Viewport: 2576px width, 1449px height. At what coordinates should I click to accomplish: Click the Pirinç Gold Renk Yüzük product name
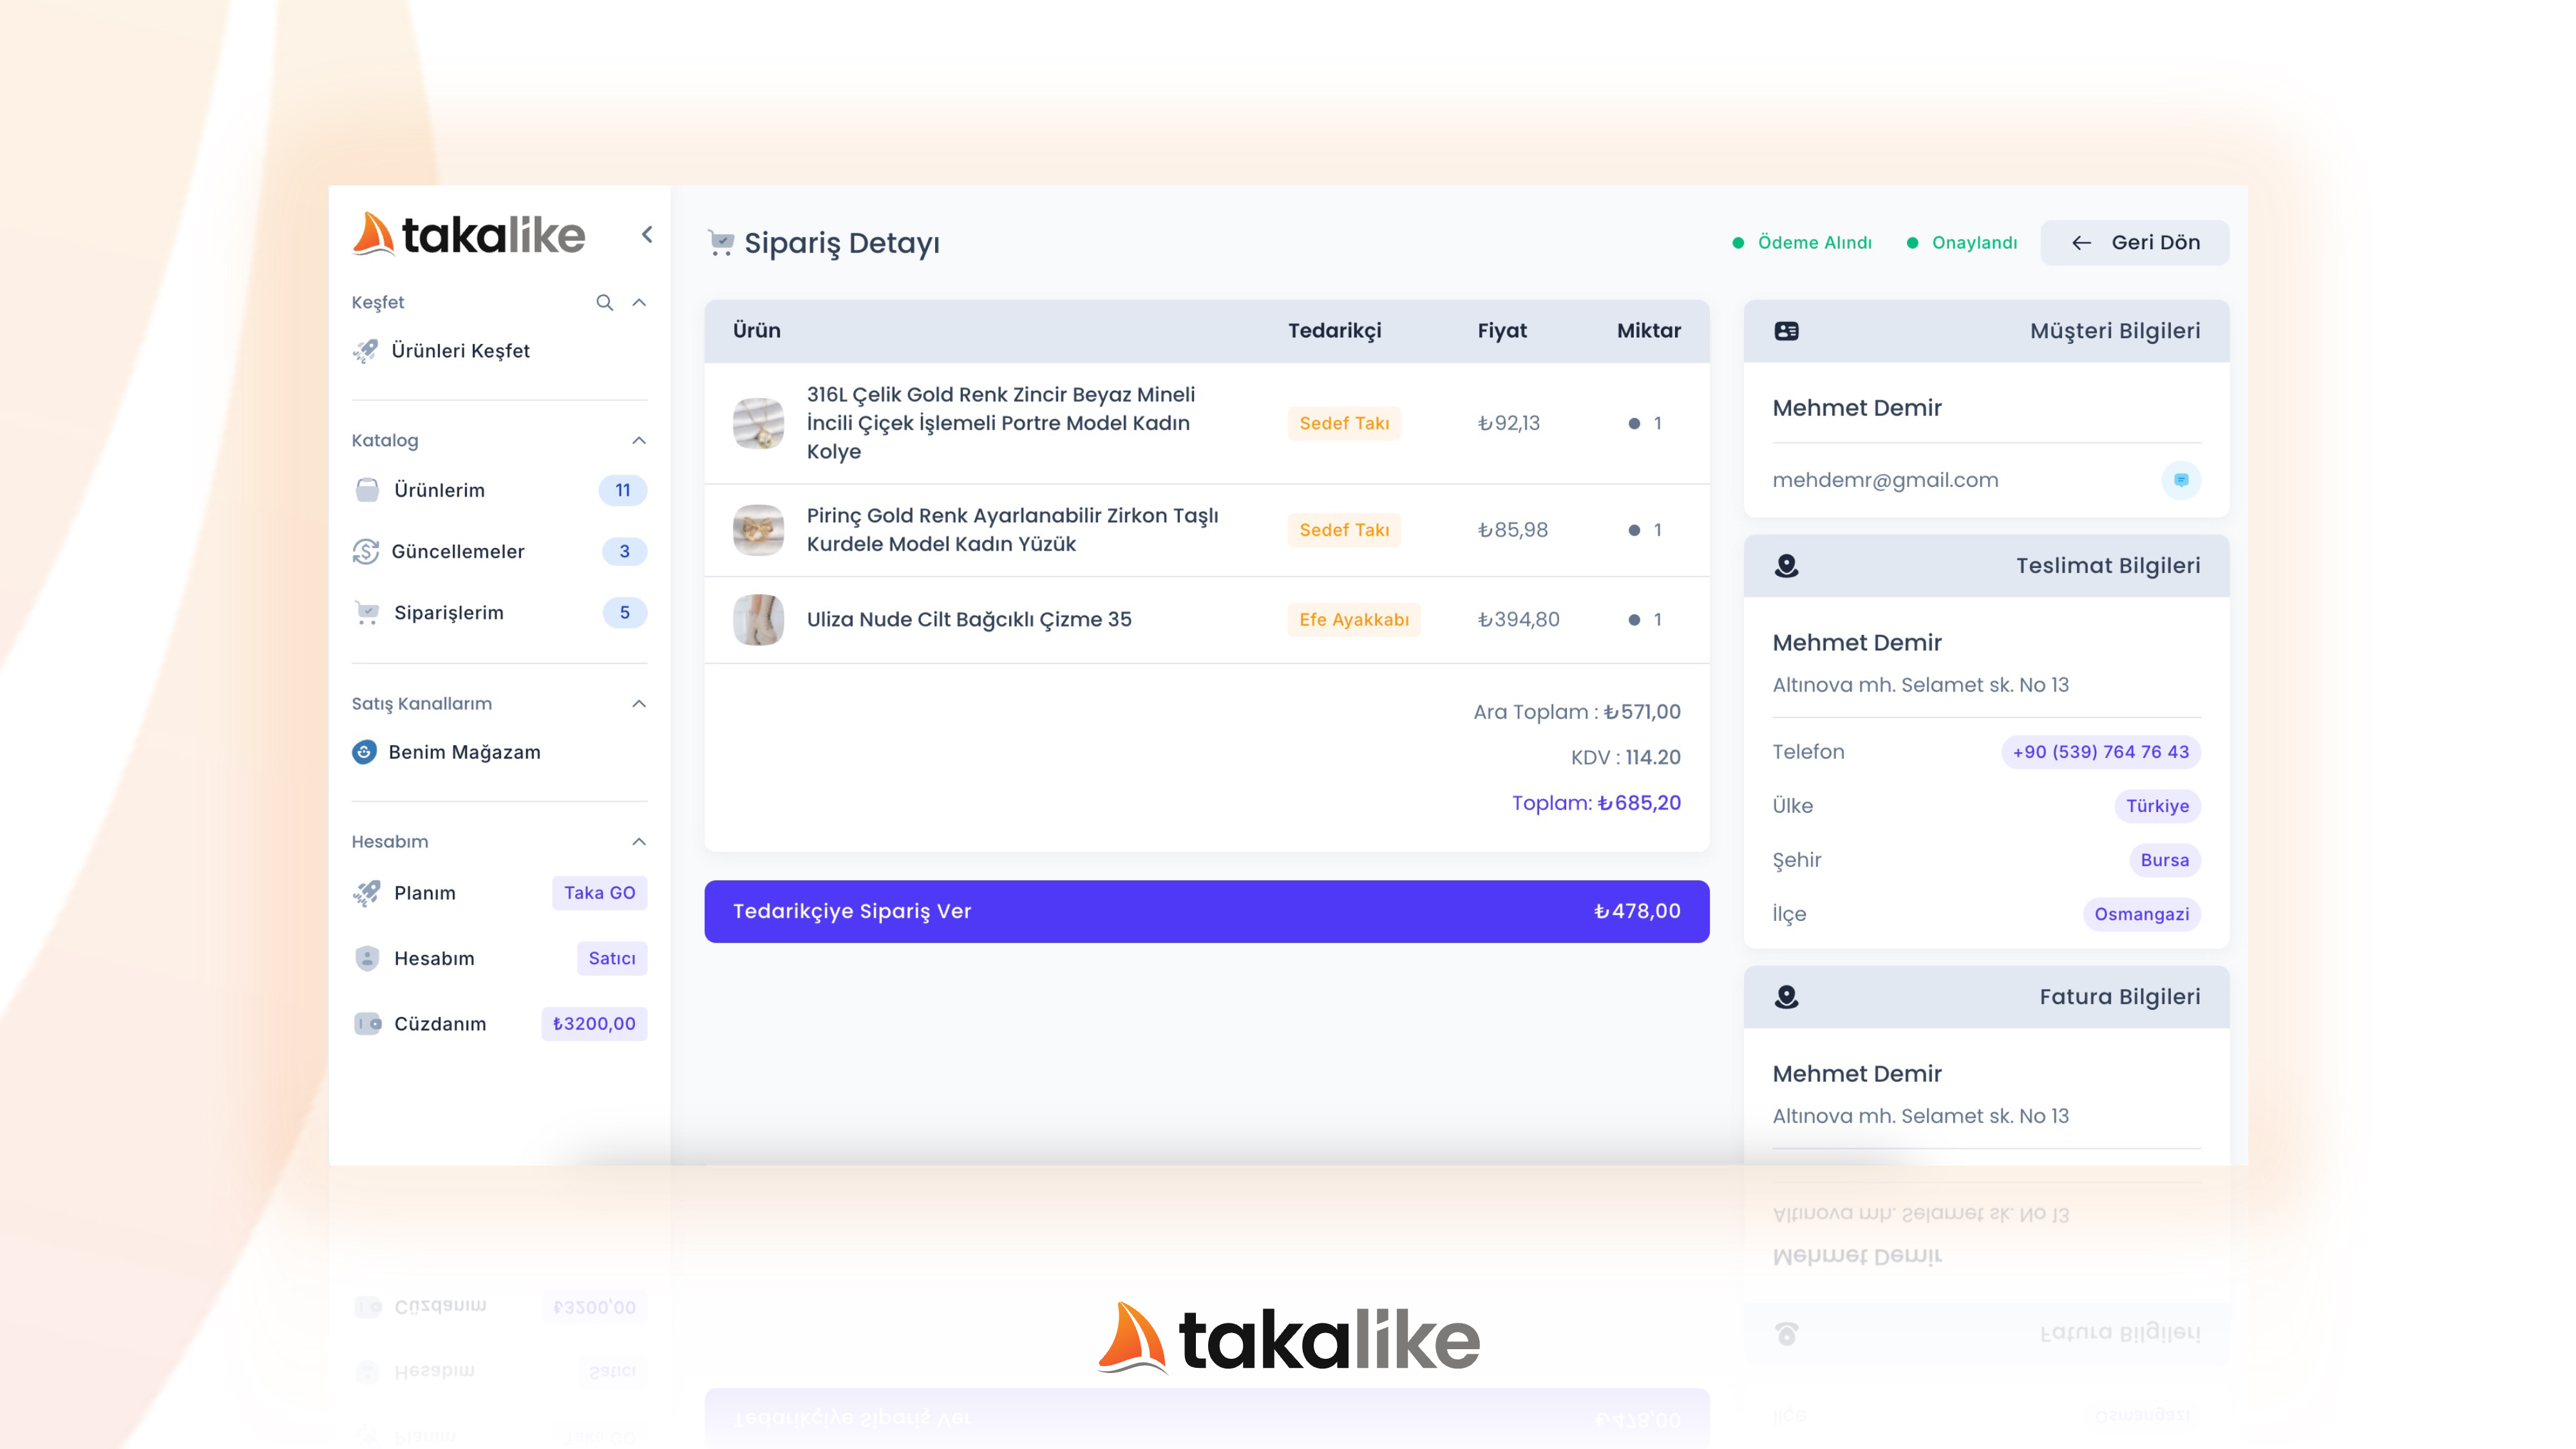pyautogui.click(x=1013, y=530)
